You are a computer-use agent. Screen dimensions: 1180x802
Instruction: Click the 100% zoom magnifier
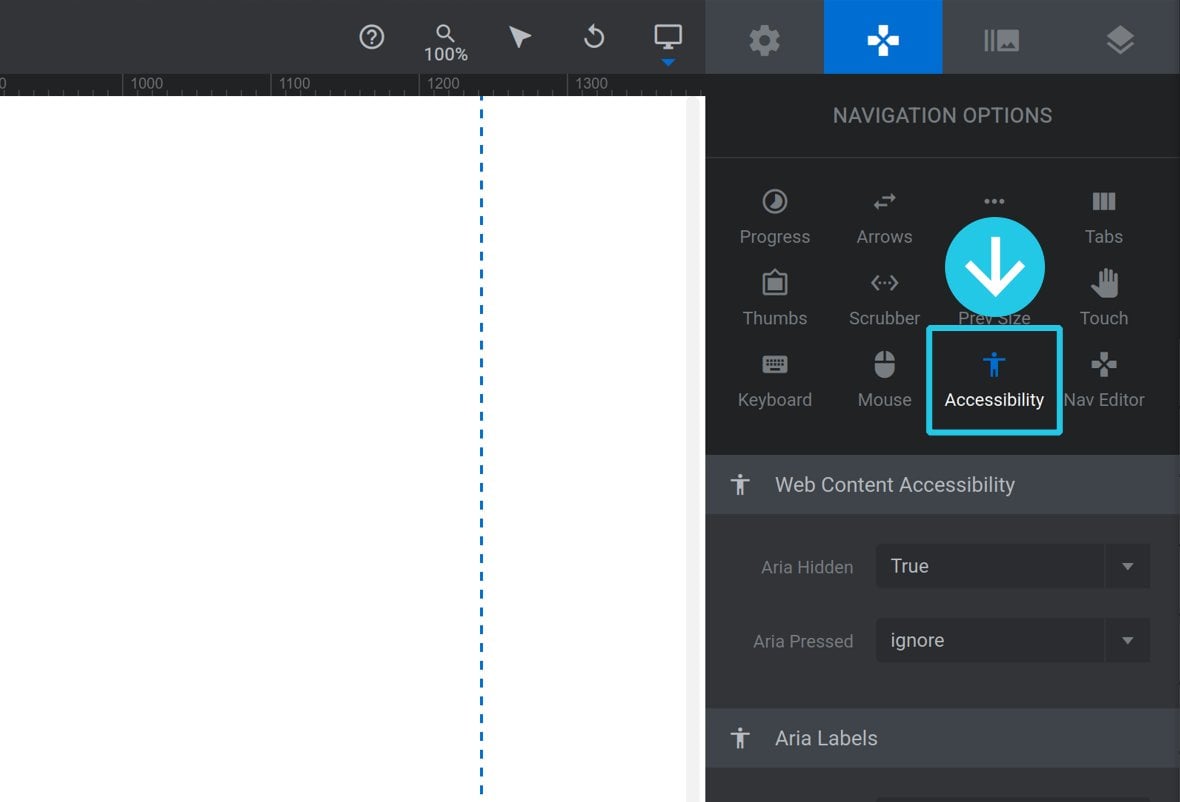(x=446, y=44)
